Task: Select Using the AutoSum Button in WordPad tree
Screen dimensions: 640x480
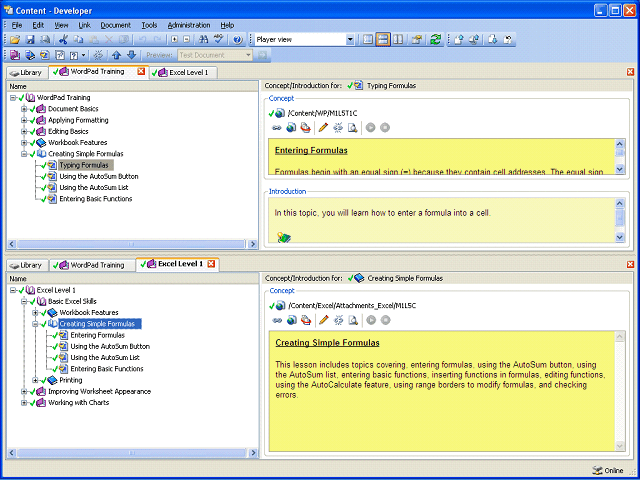Action: 99,177
